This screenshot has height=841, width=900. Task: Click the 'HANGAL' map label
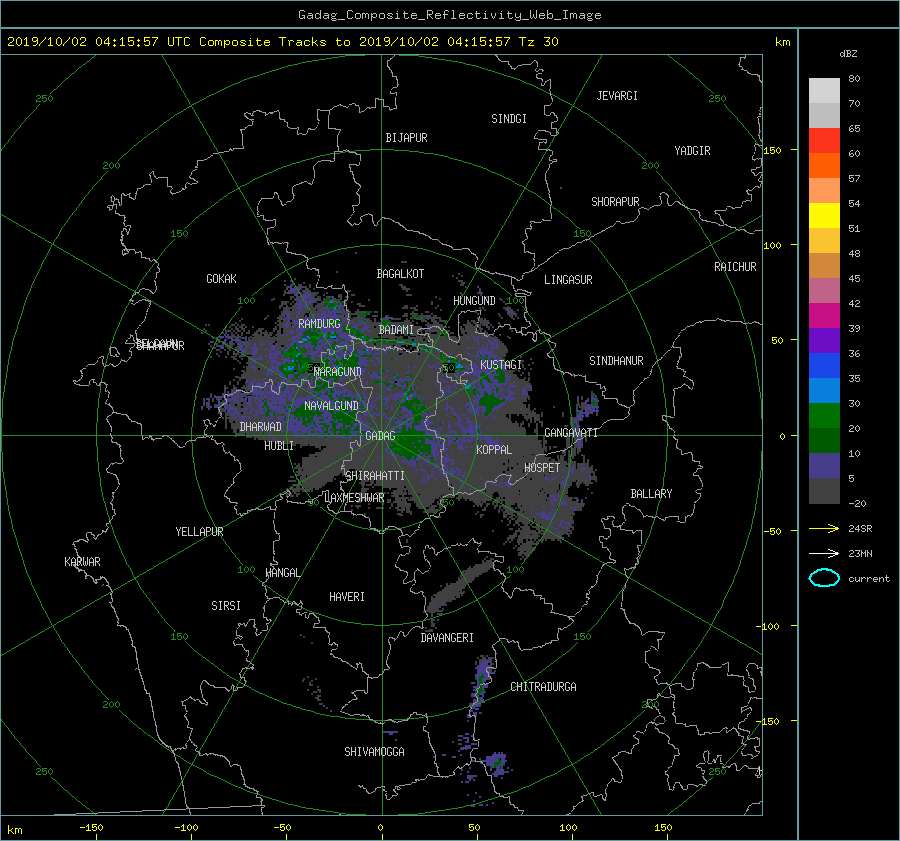(x=282, y=573)
